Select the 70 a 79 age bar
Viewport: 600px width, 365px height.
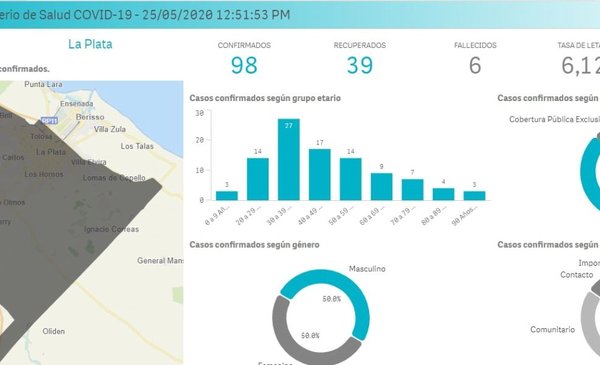pyautogui.click(x=412, y=190)
